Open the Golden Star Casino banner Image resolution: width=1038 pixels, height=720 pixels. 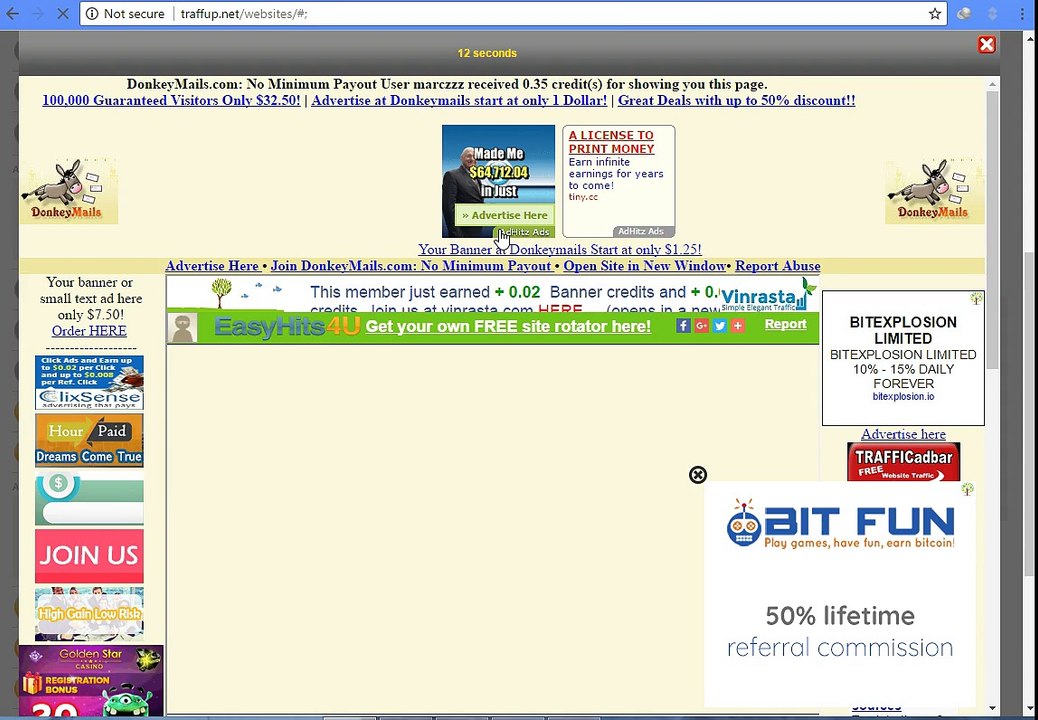(x=91, y=681)
